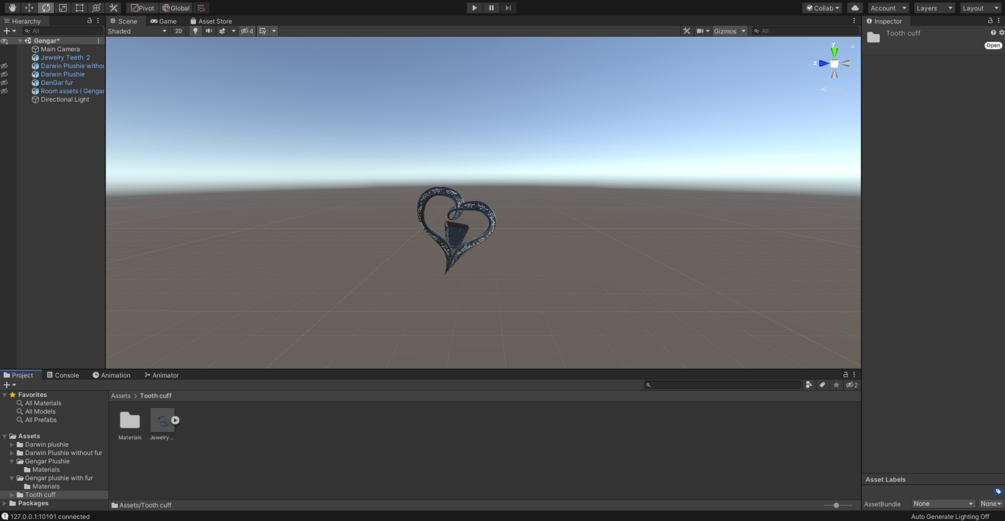Viewport: 1005px width, 521px height.
Task: Toggle visibility of Room assets object
Action: click(4, 91)
